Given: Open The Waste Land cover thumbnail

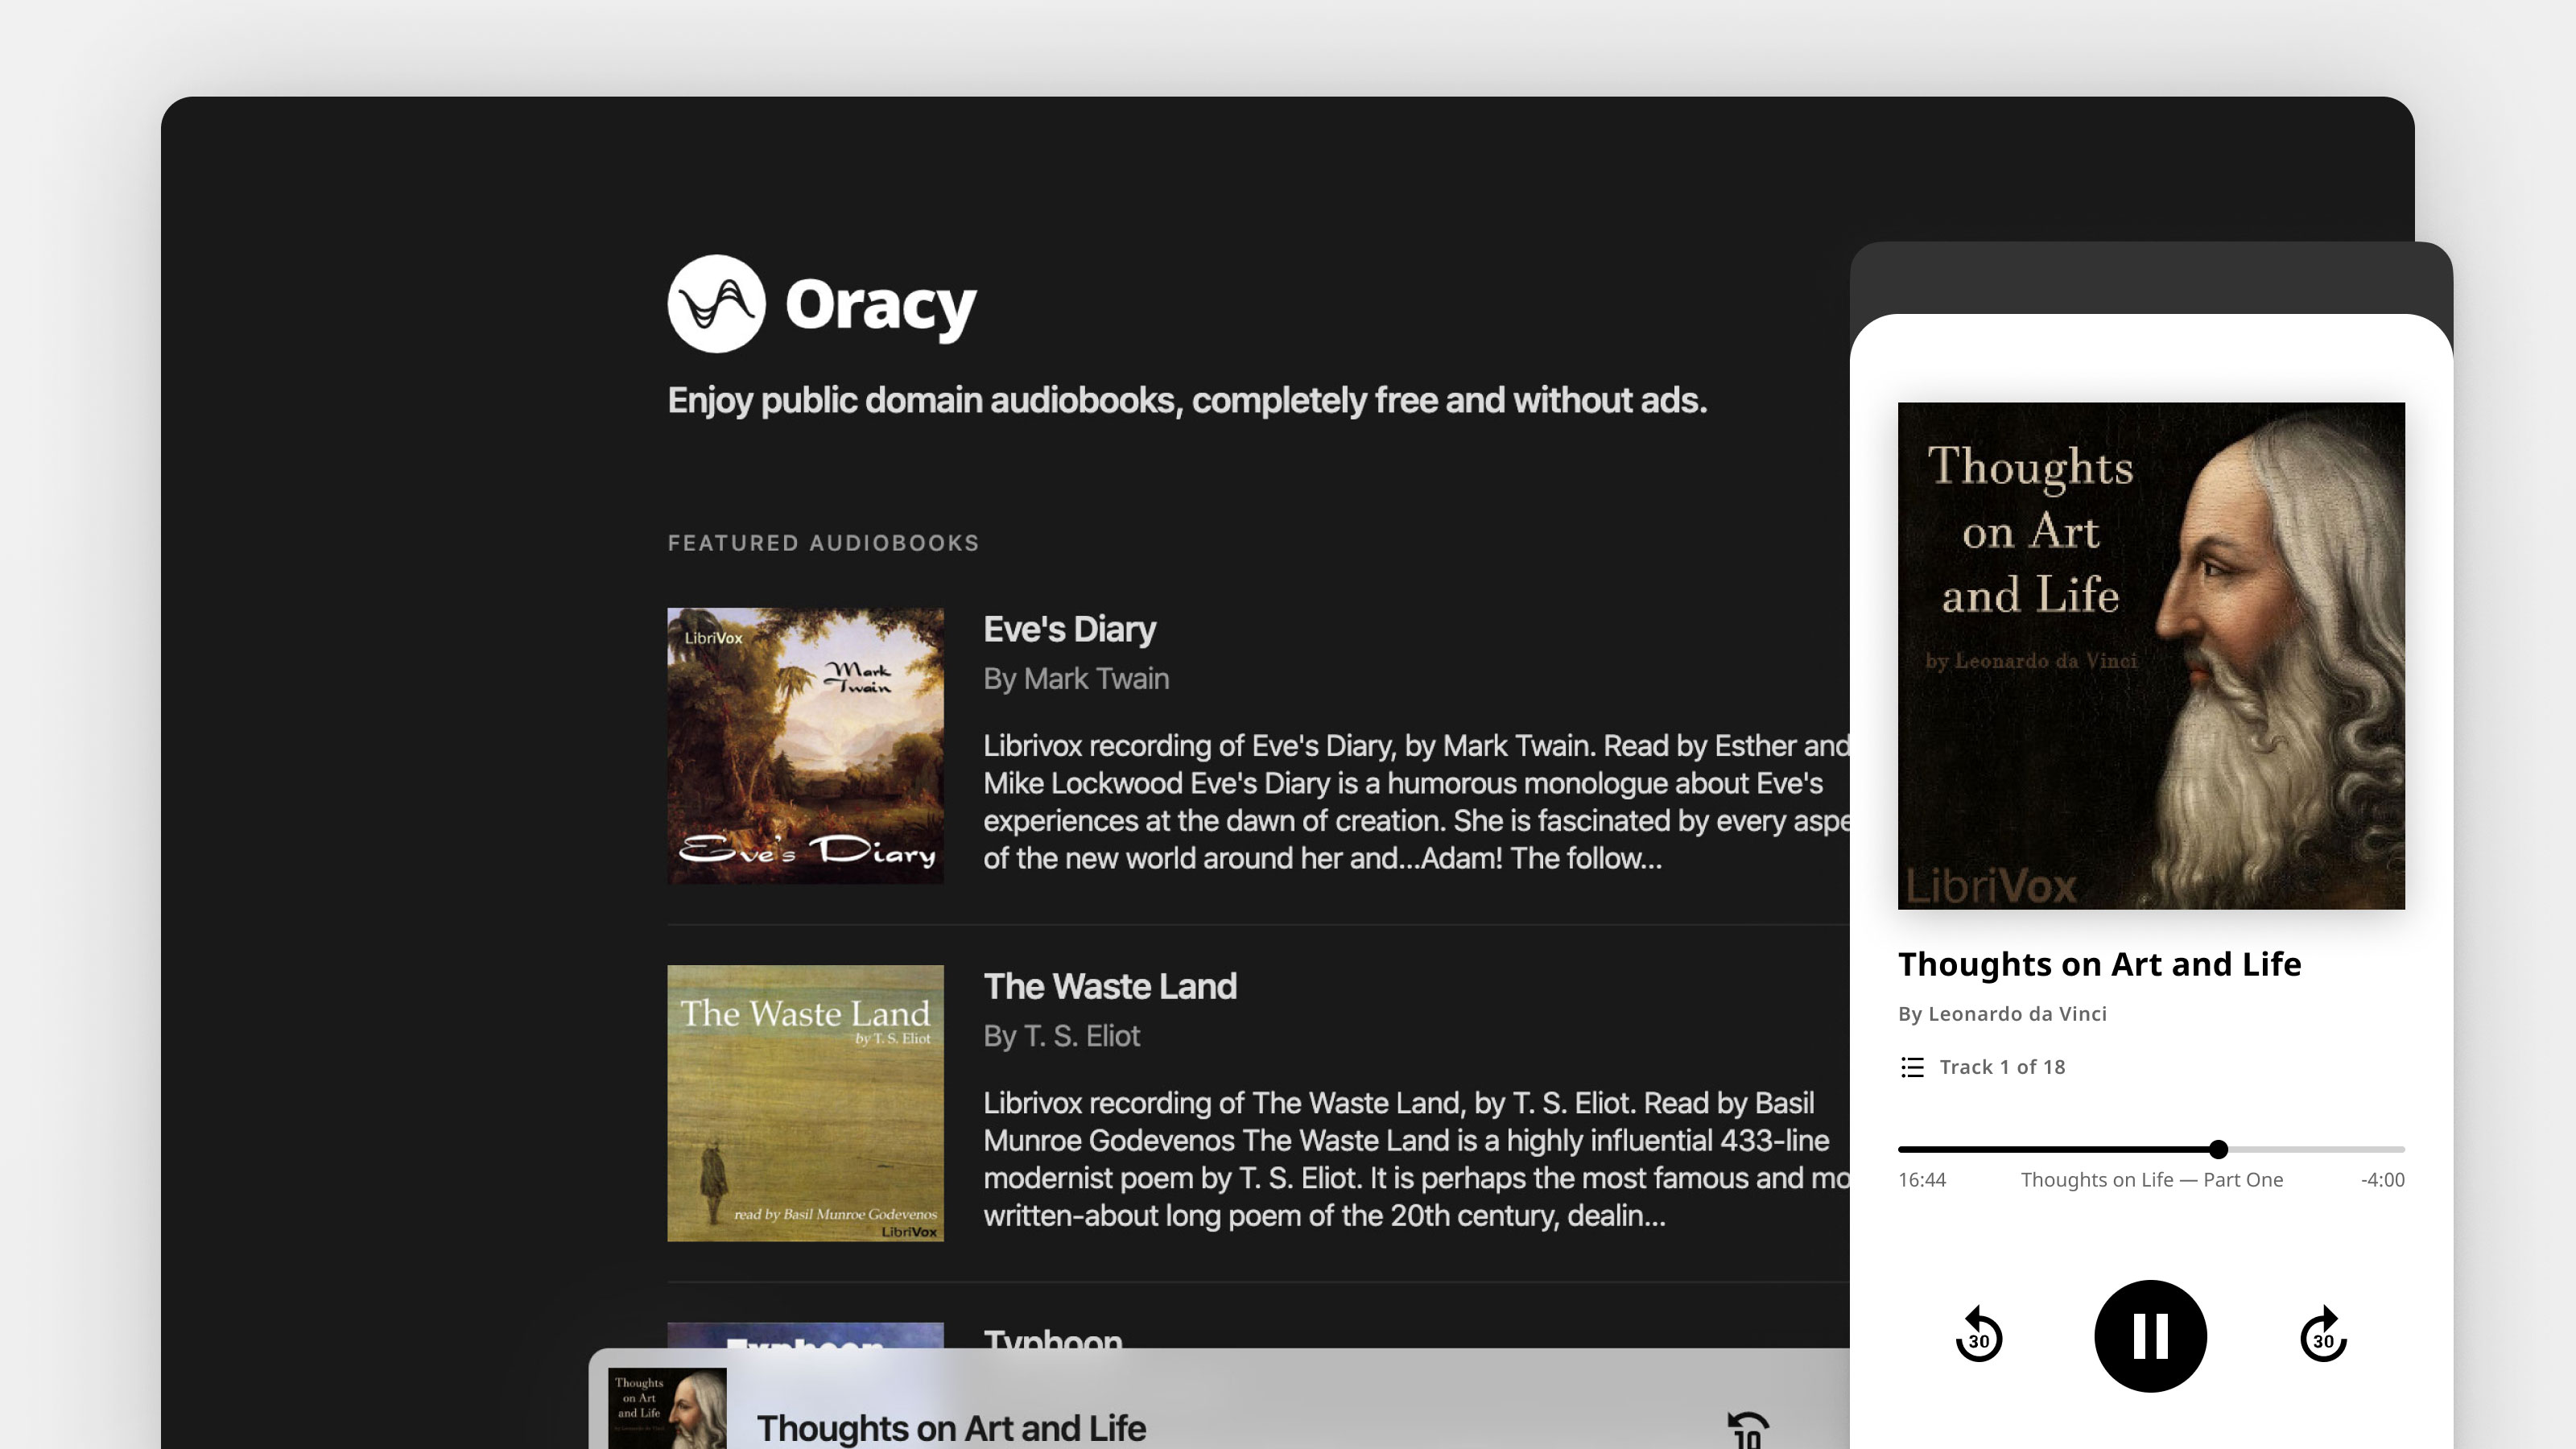Looking at the screenshot, I should [x=805, y=1102].
